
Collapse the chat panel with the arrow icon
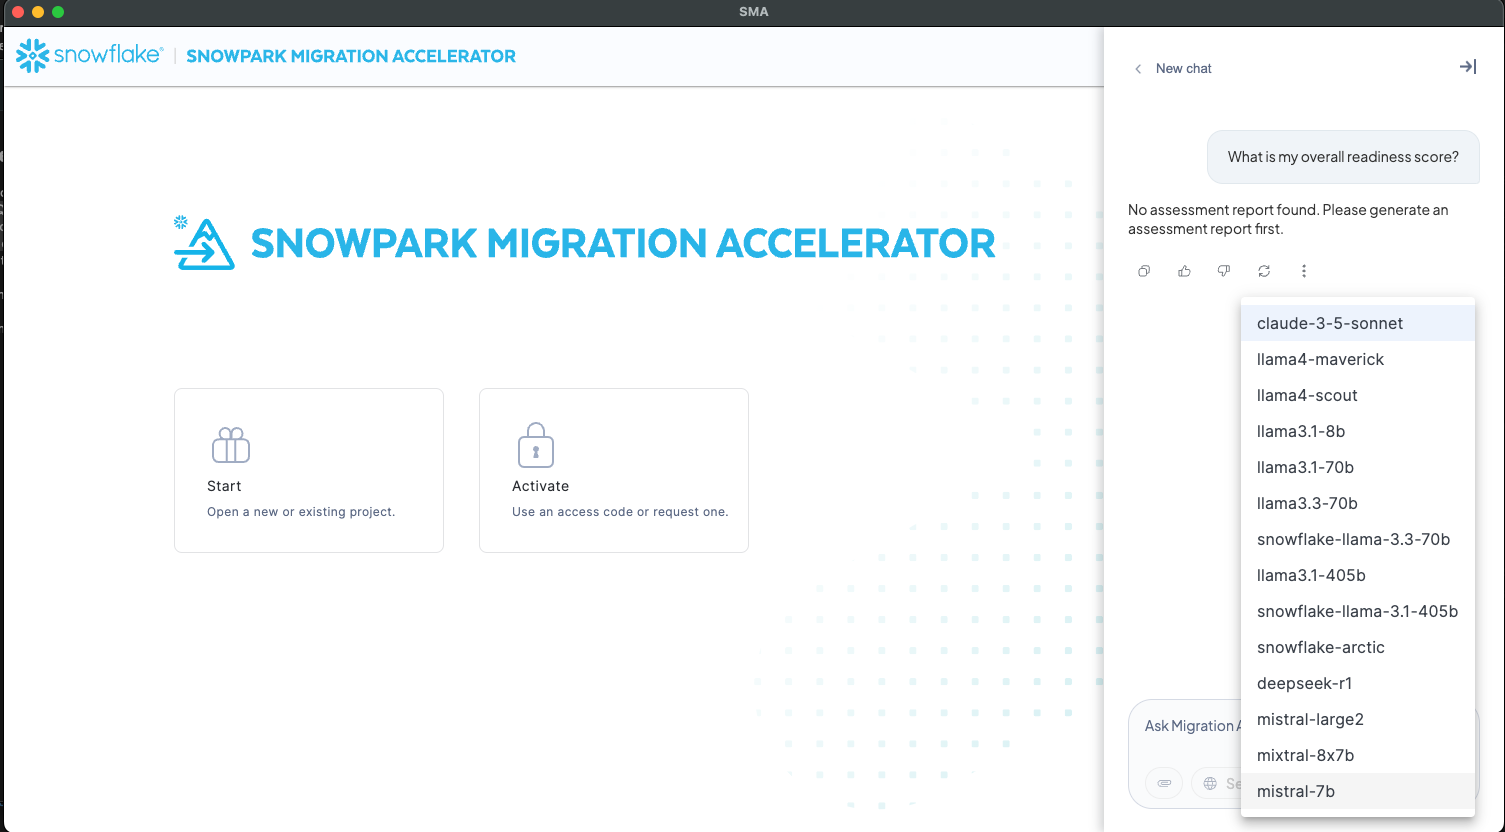(x=1467, y=67)
